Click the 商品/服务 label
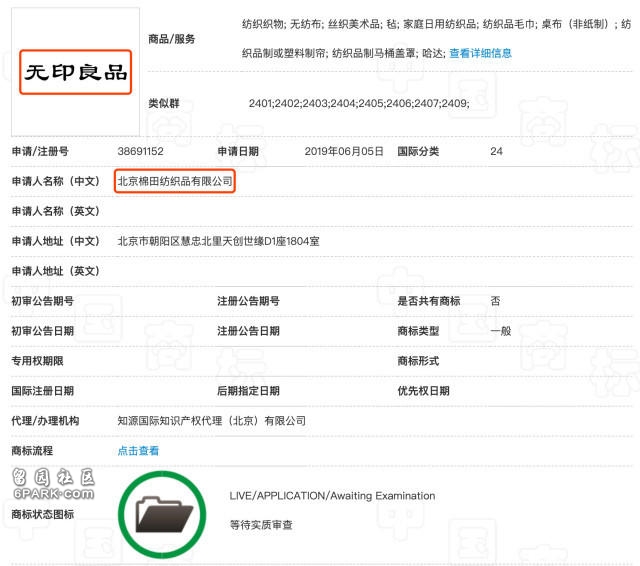Screen dimensions: 640x566 click(x=172, y=39)
